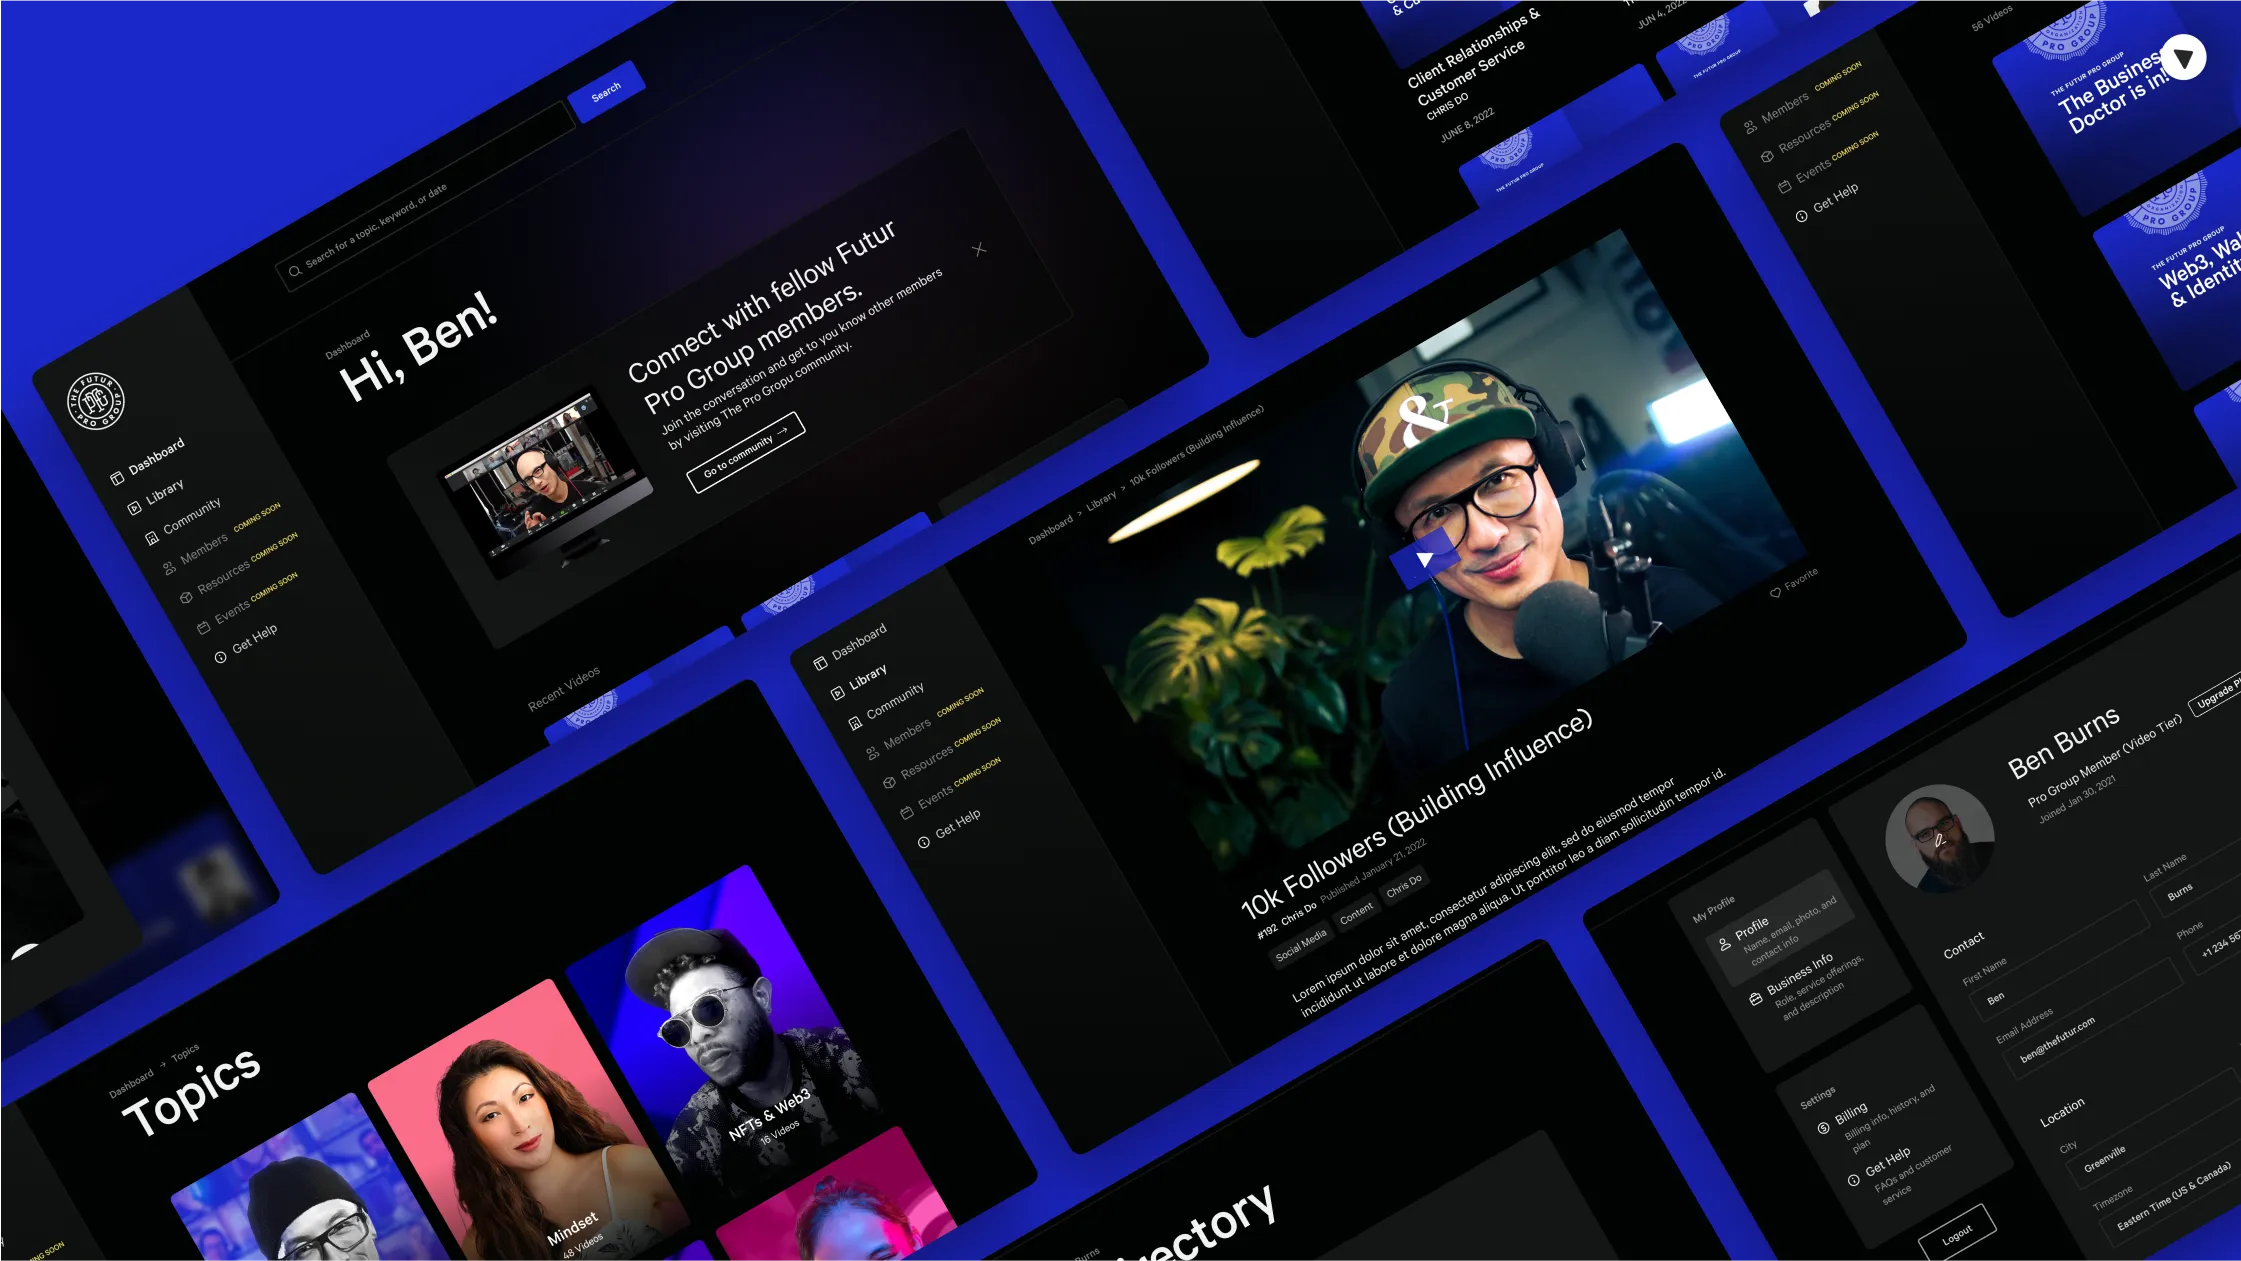Image resolution: width=2241 pixels, height=1261 pixels.
Task: Click Events icon in the video page sidebar
Action: pos(906,813)
